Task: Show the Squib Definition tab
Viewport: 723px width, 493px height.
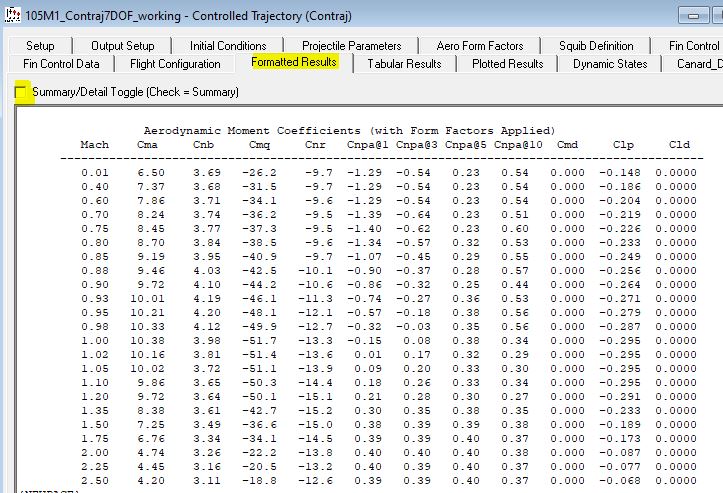Action: click(596, 46)
